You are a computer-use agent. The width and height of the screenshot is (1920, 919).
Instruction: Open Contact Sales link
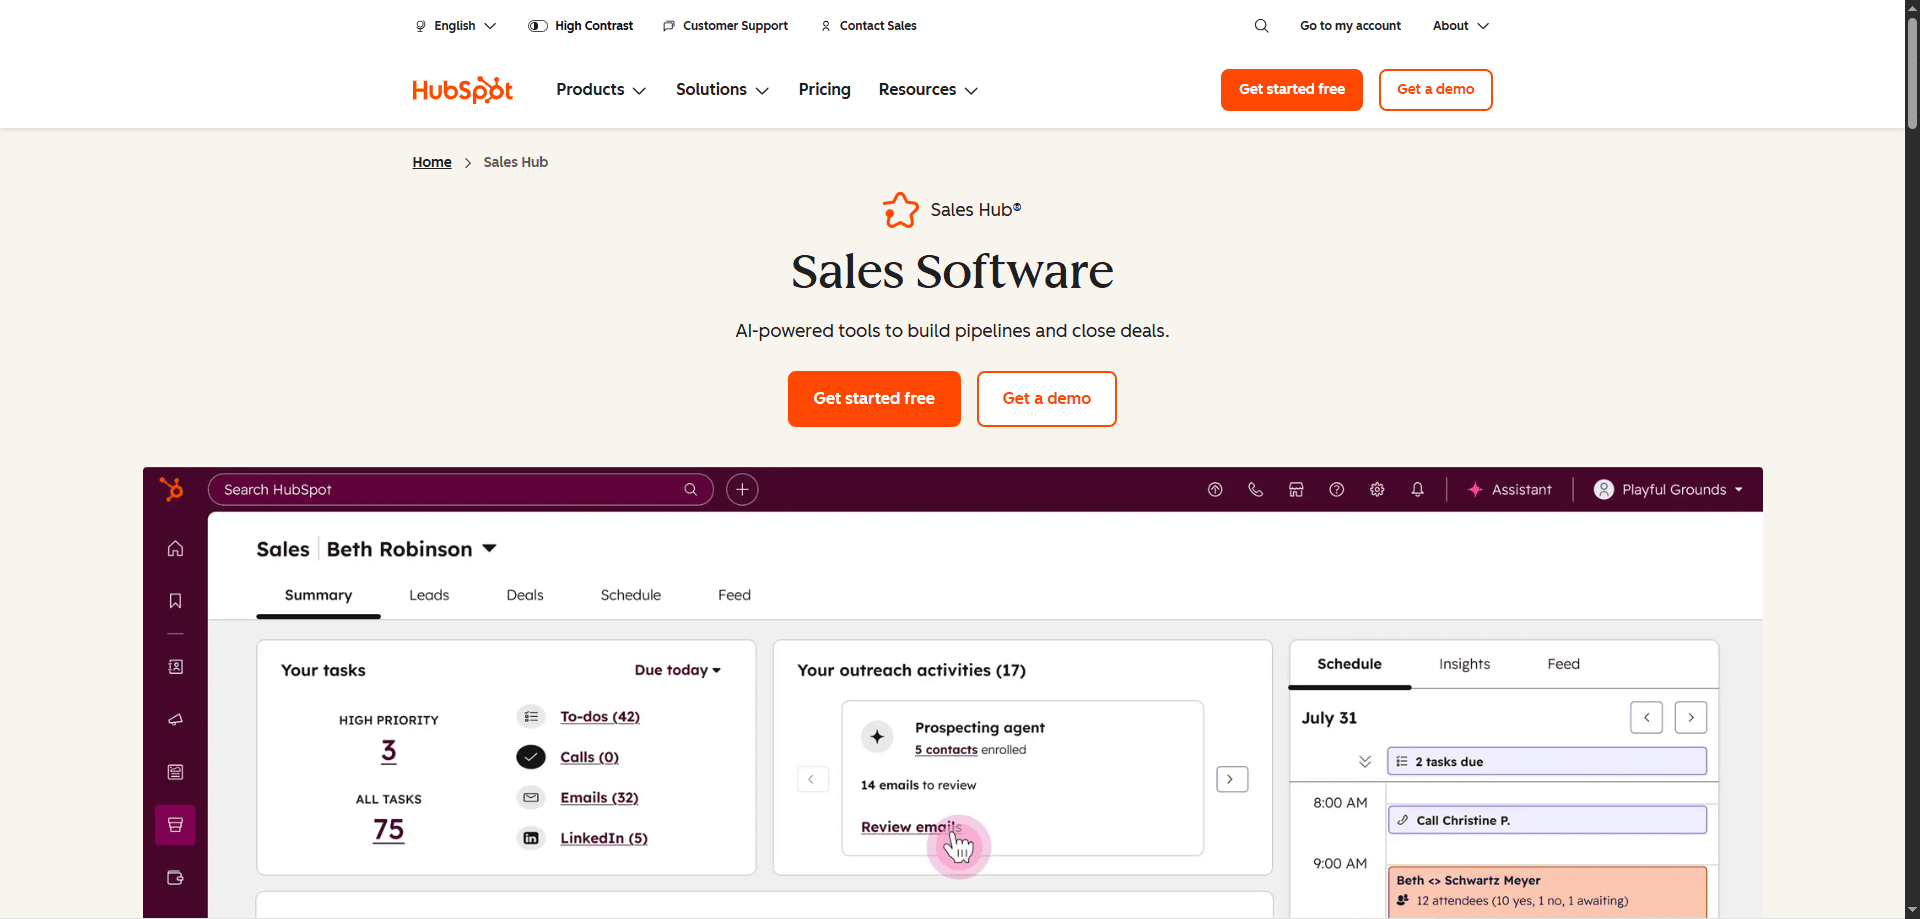868,26
